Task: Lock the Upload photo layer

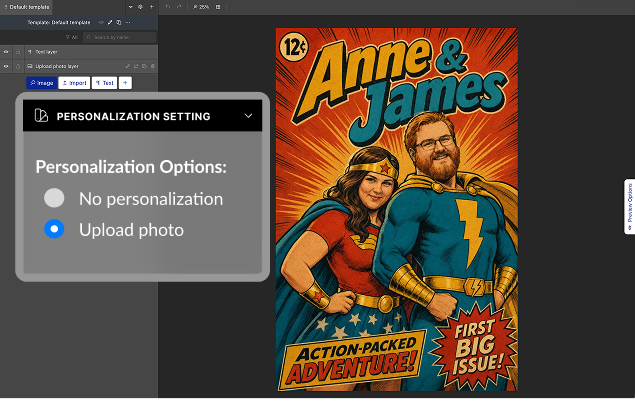Action: click(18, 66)
